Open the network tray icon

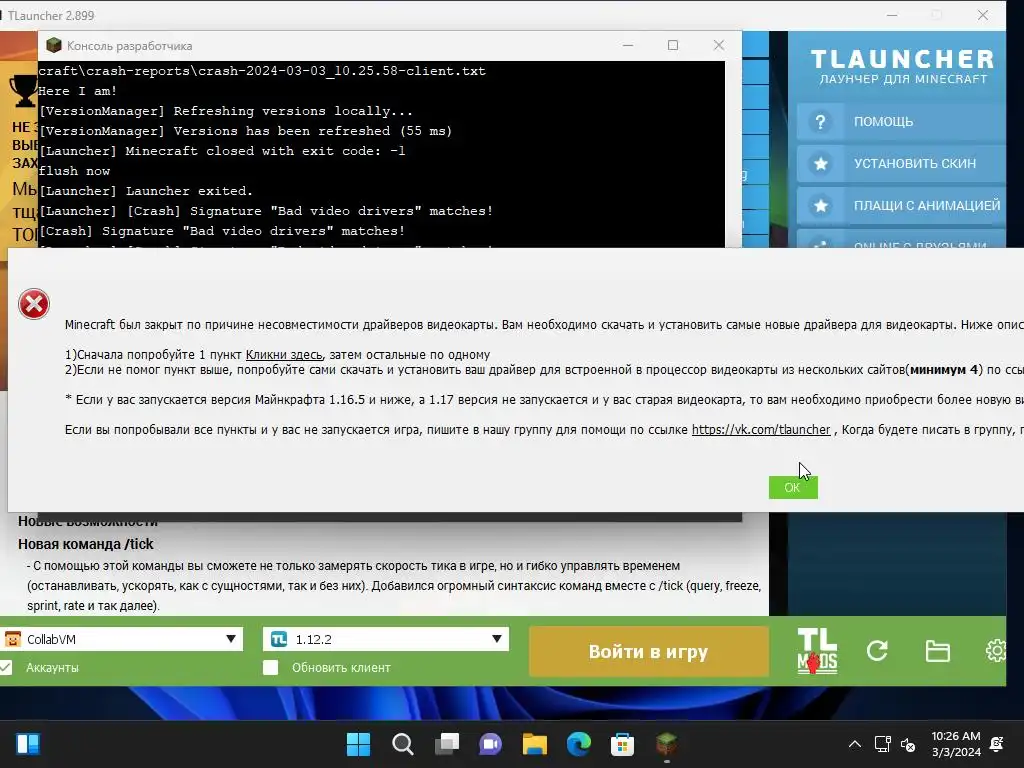coord(882,744)
